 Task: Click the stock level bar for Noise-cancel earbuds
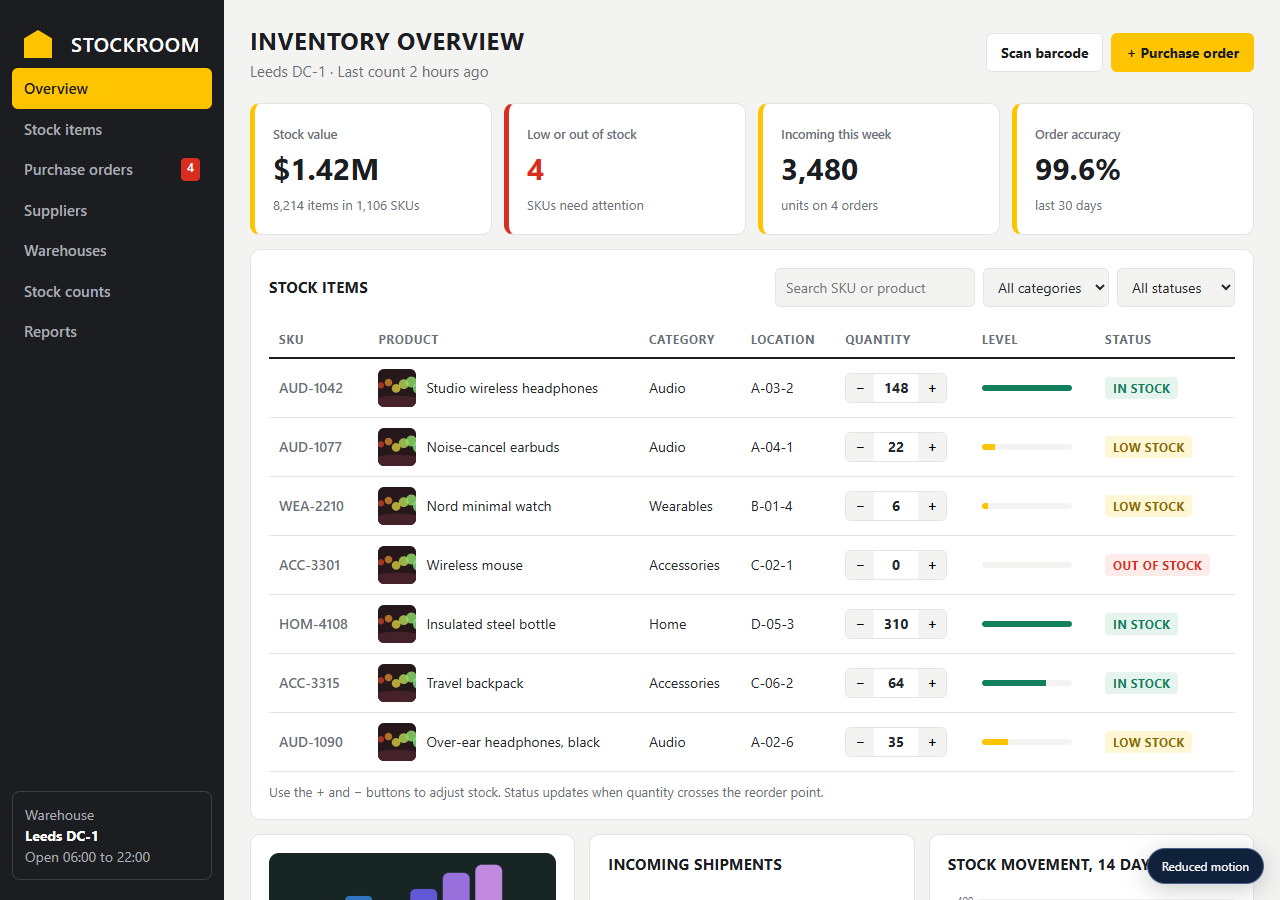pos(1027,447)
